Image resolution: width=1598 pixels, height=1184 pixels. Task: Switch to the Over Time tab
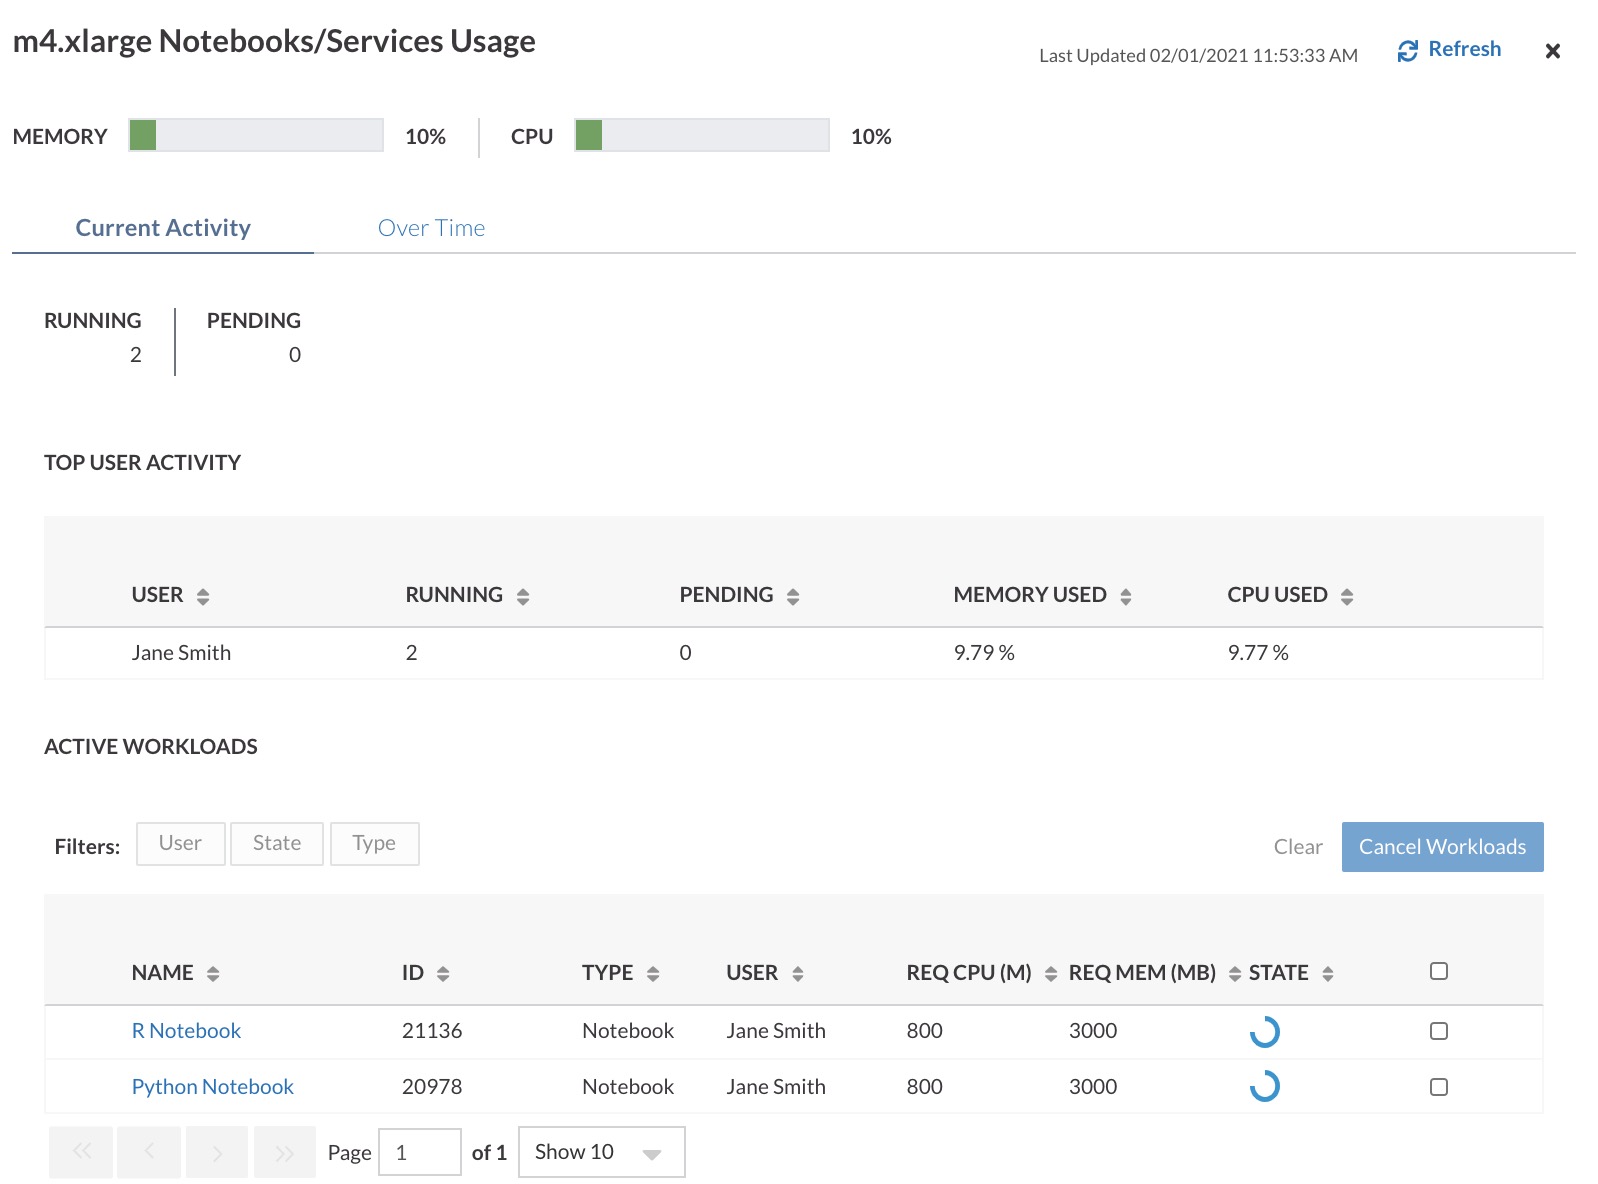[x=431, y=228]
